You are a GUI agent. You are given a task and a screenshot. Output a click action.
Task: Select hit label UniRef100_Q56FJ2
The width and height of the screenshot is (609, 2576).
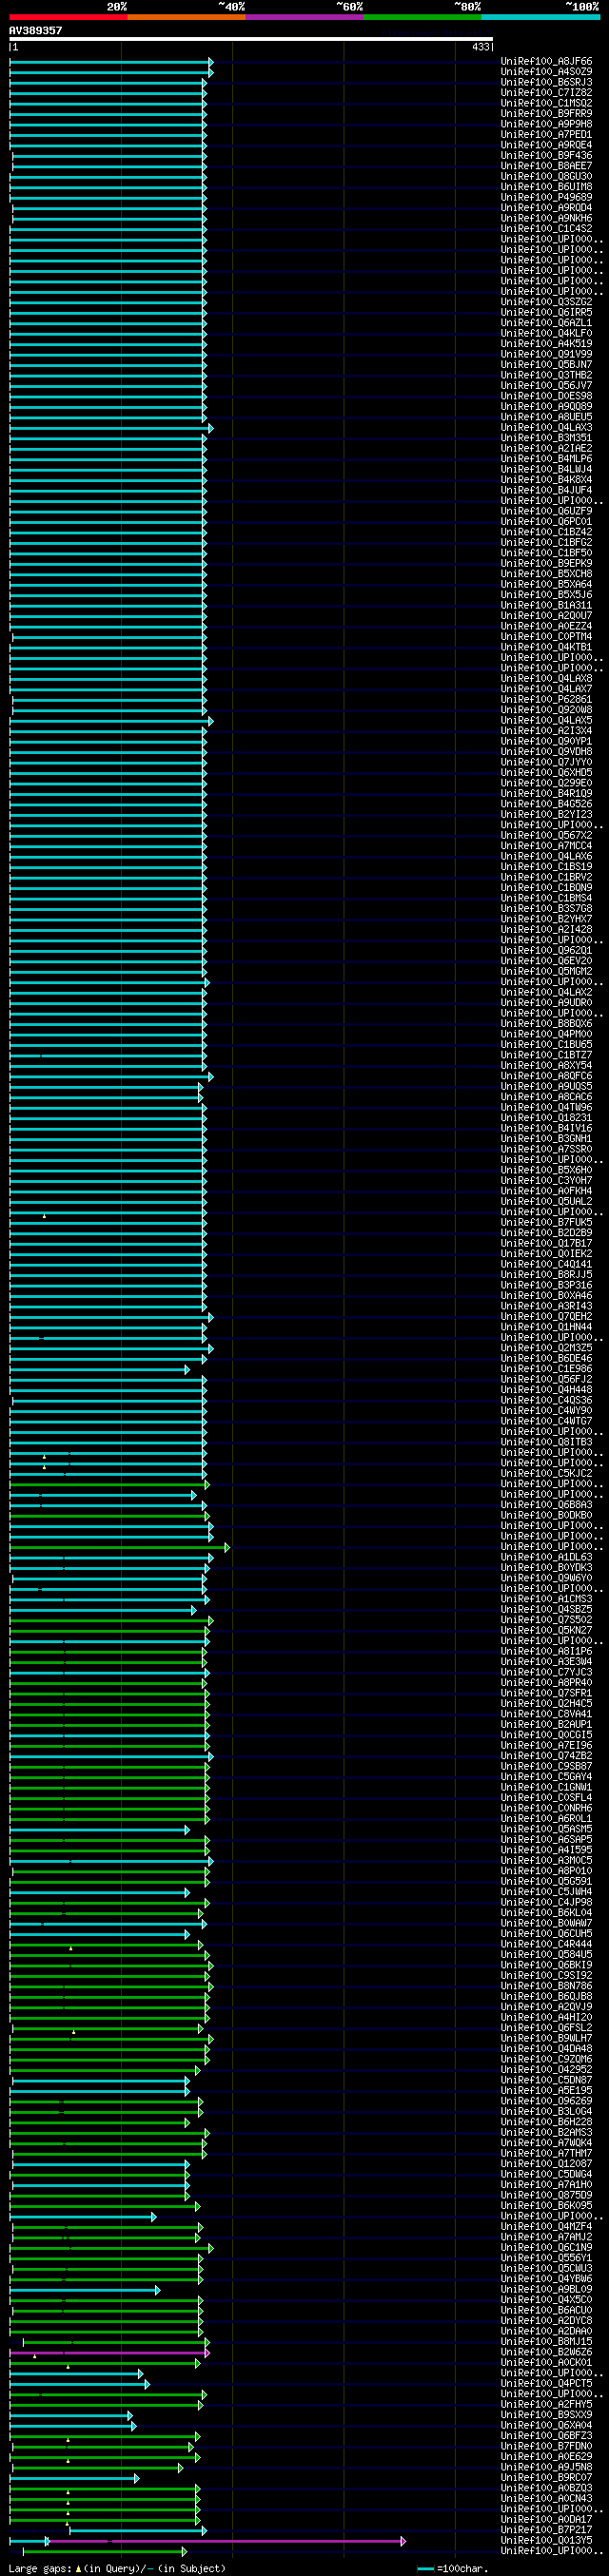pos(546,1379)
